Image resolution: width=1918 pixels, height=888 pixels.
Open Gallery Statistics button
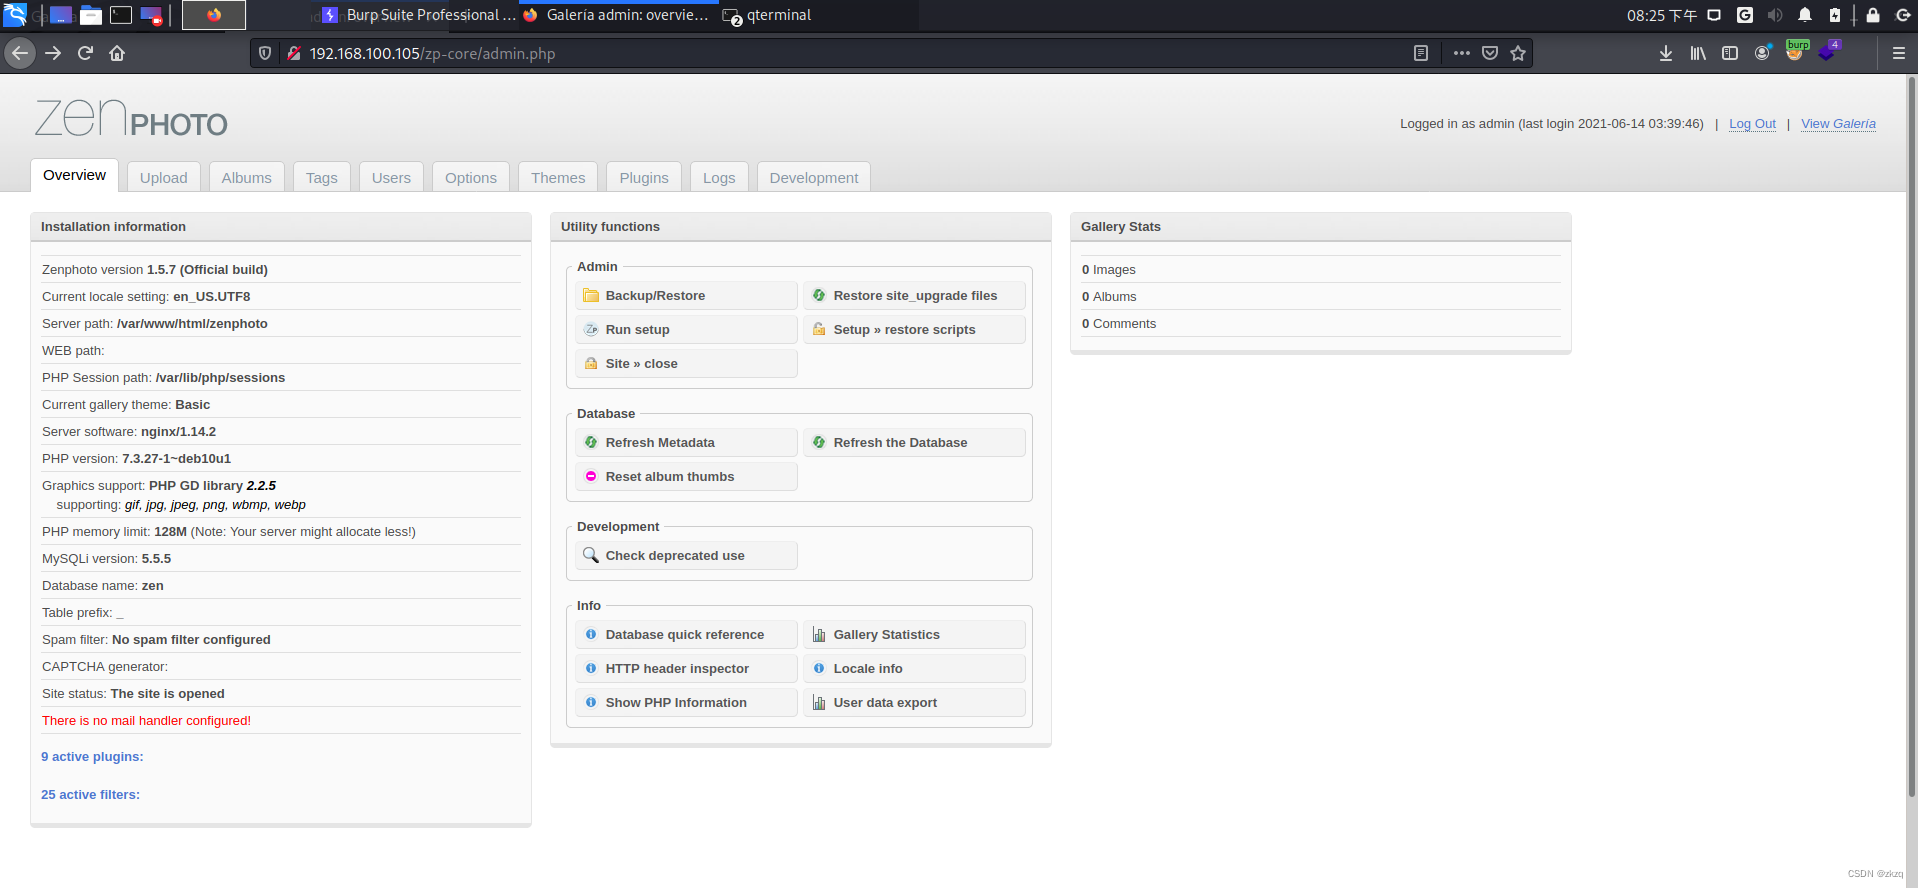pos(914,634)
